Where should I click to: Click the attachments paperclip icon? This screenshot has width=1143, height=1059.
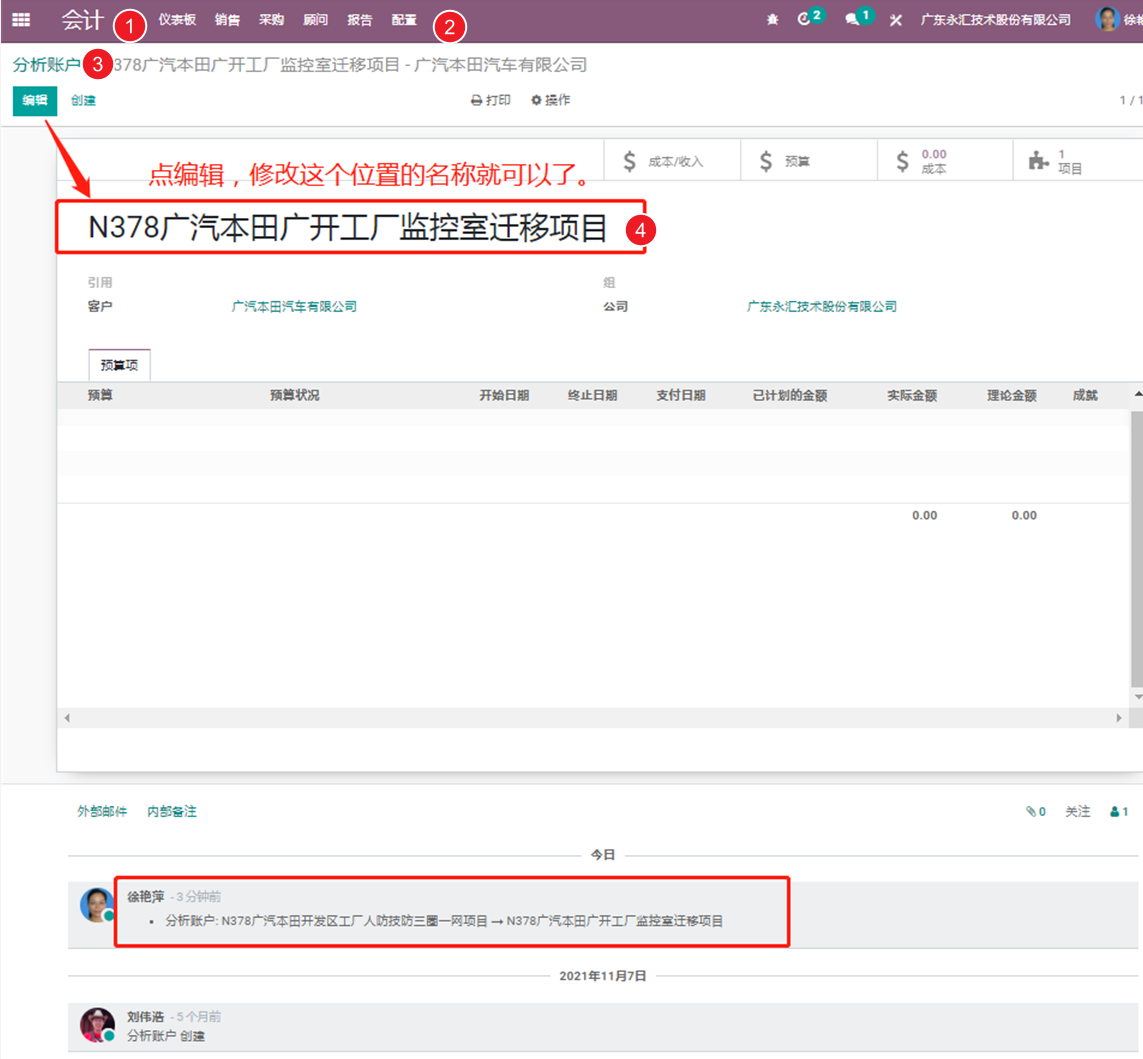click(x=1035, y=812)
